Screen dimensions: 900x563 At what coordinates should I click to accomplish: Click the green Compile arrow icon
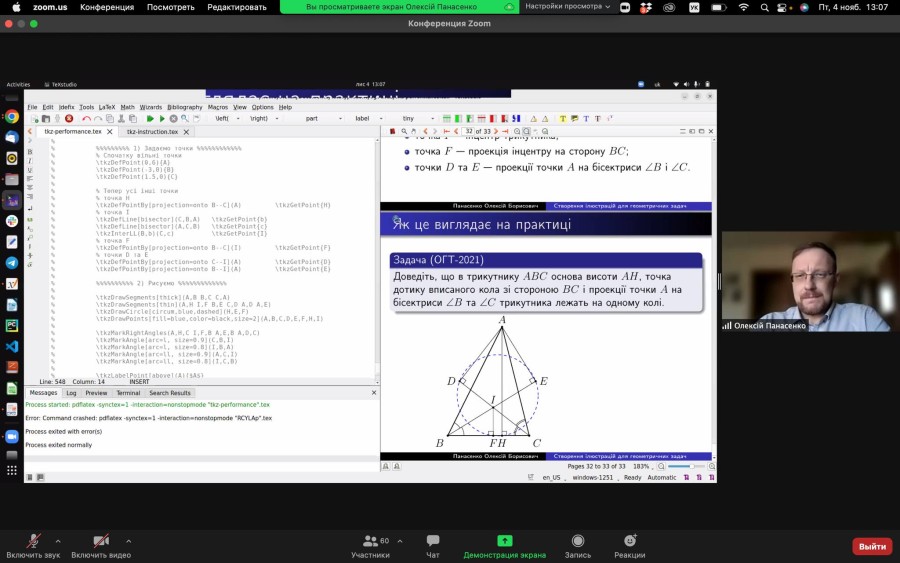pos(162,119)
